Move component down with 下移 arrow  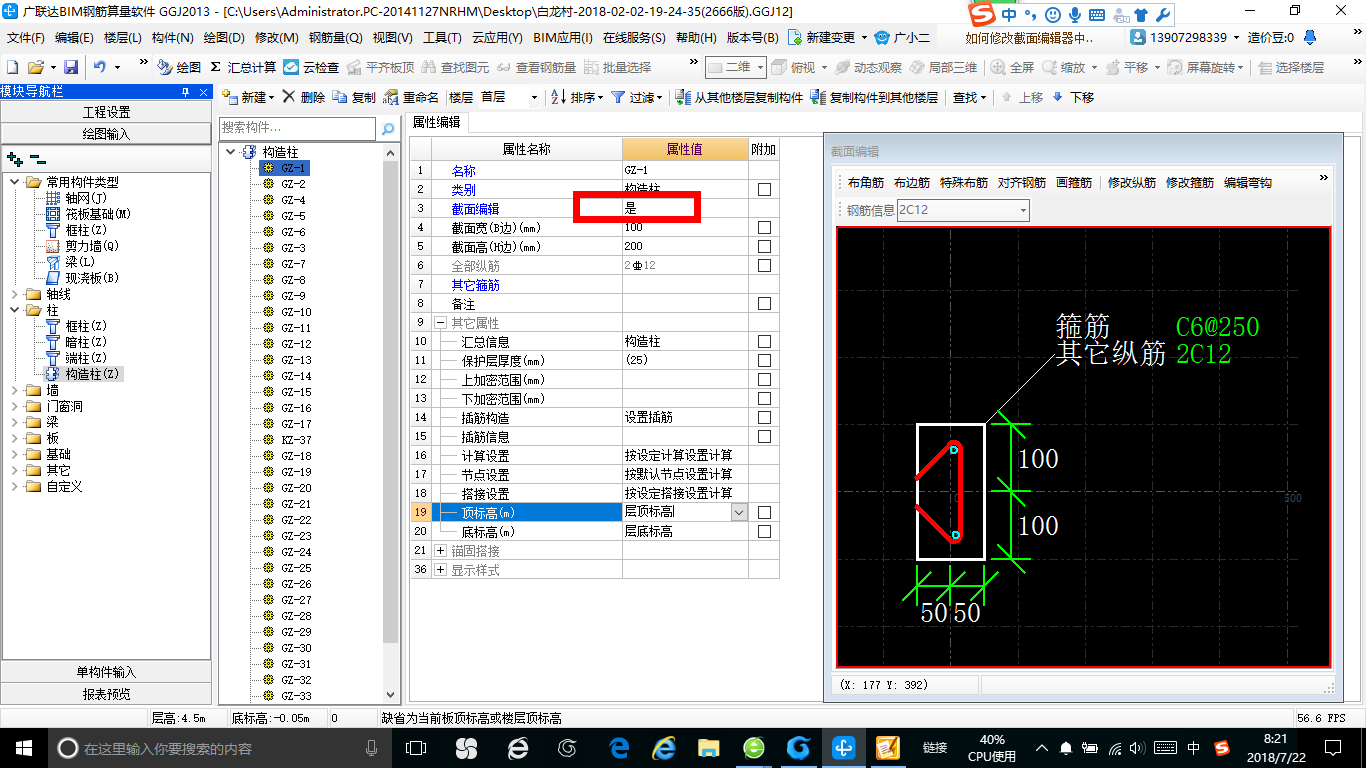pos(1073,97)
